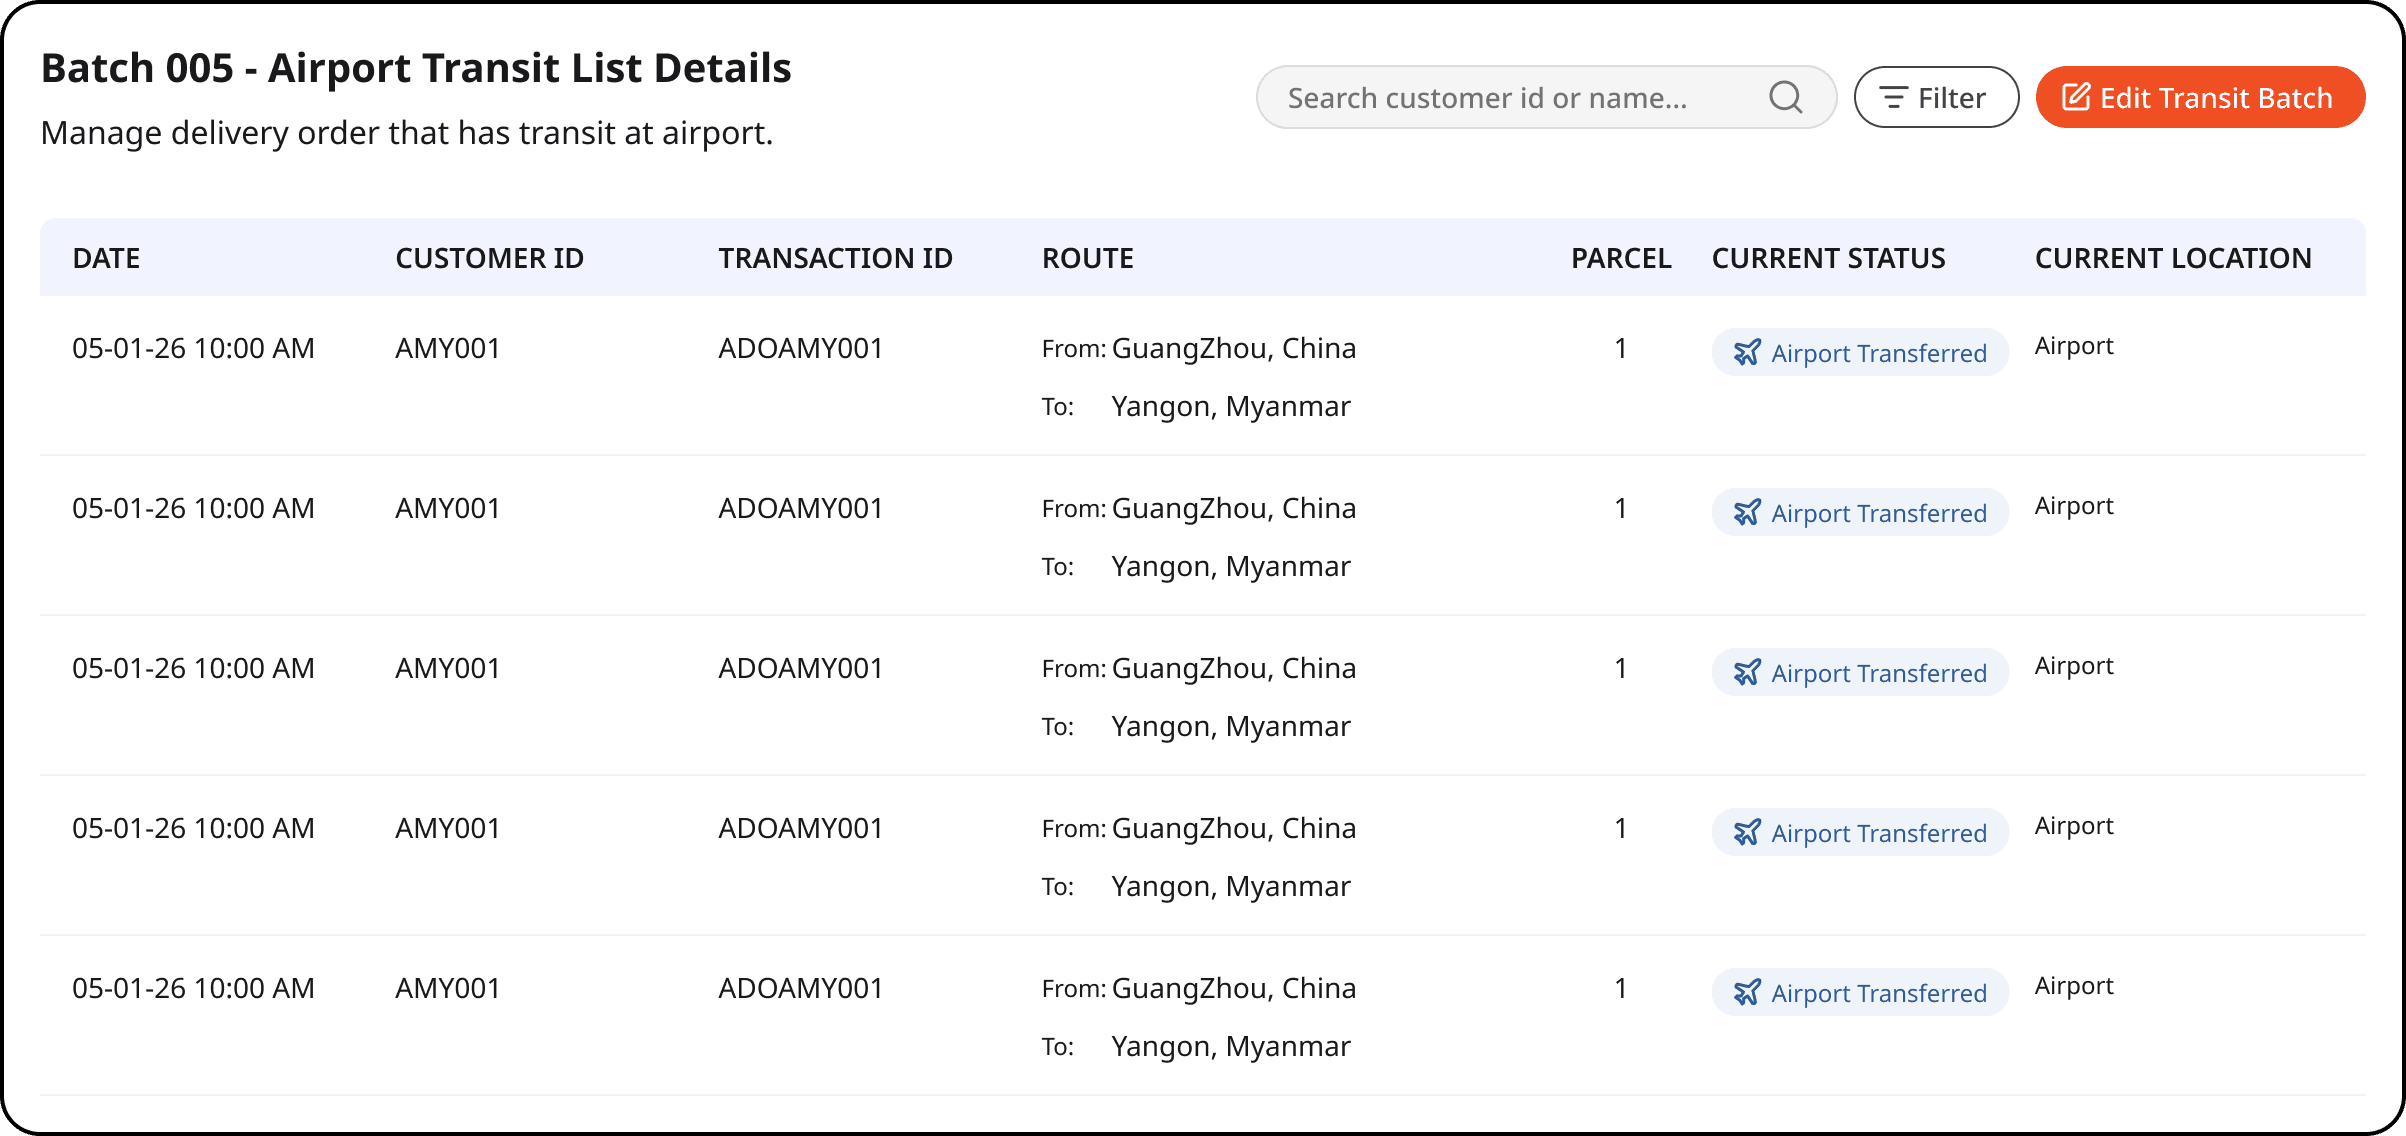Click the search magnifier icon
Viewport: 2406px width, 1136px height.
click(1785, 97)
